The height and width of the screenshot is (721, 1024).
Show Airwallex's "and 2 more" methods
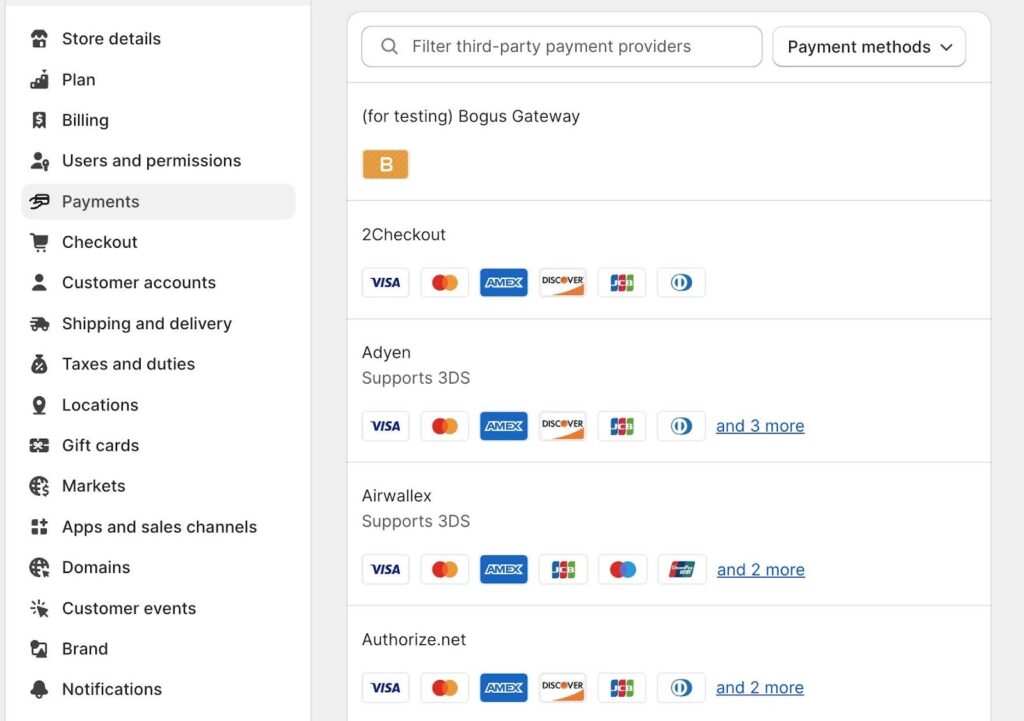point(761,570)
